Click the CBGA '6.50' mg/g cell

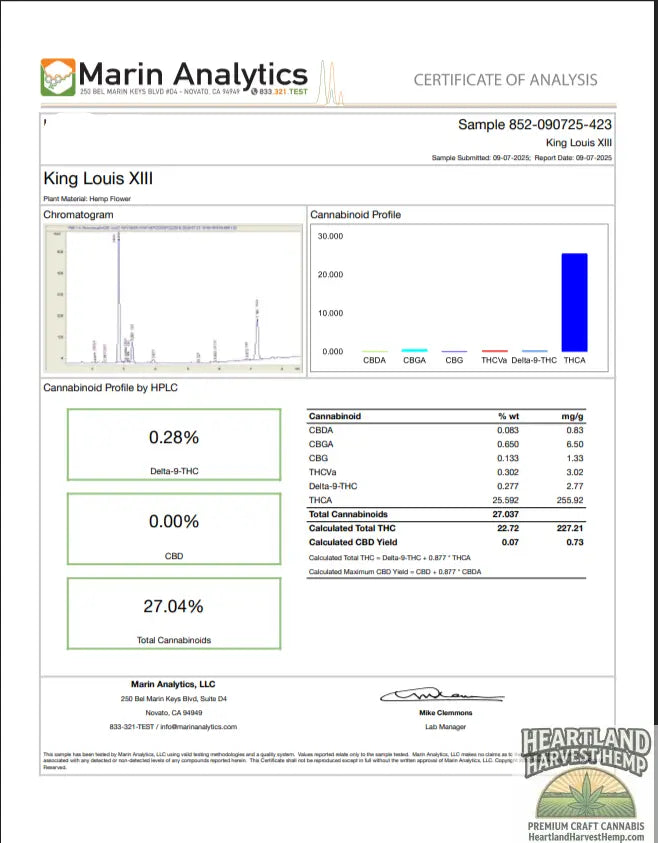[x=575, y=444]
